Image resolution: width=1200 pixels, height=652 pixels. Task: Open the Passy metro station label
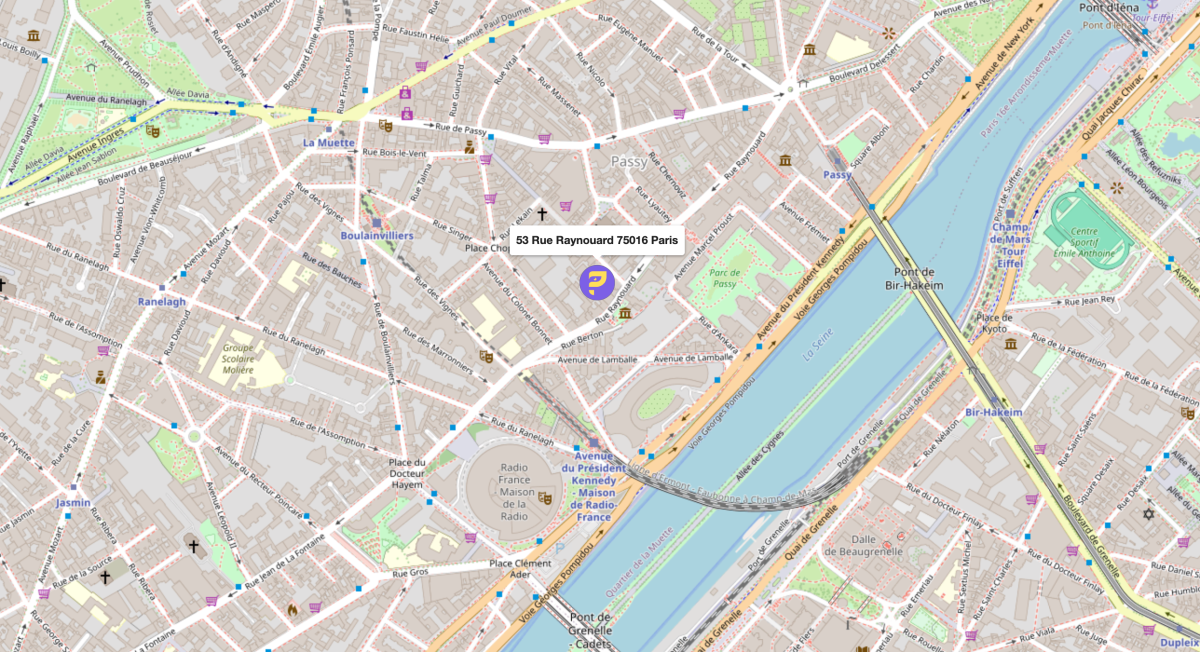pyautogui.click(x=837, y=175)
